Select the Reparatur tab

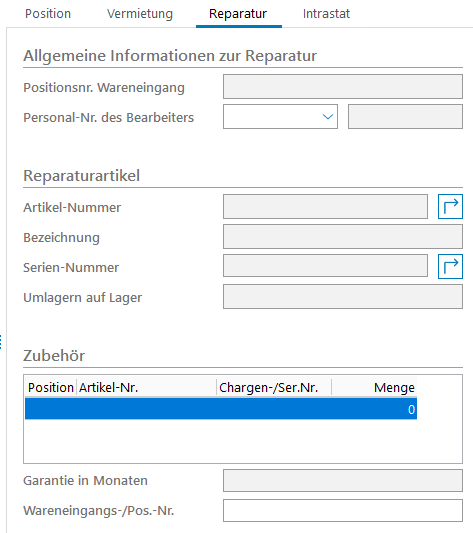238,14
